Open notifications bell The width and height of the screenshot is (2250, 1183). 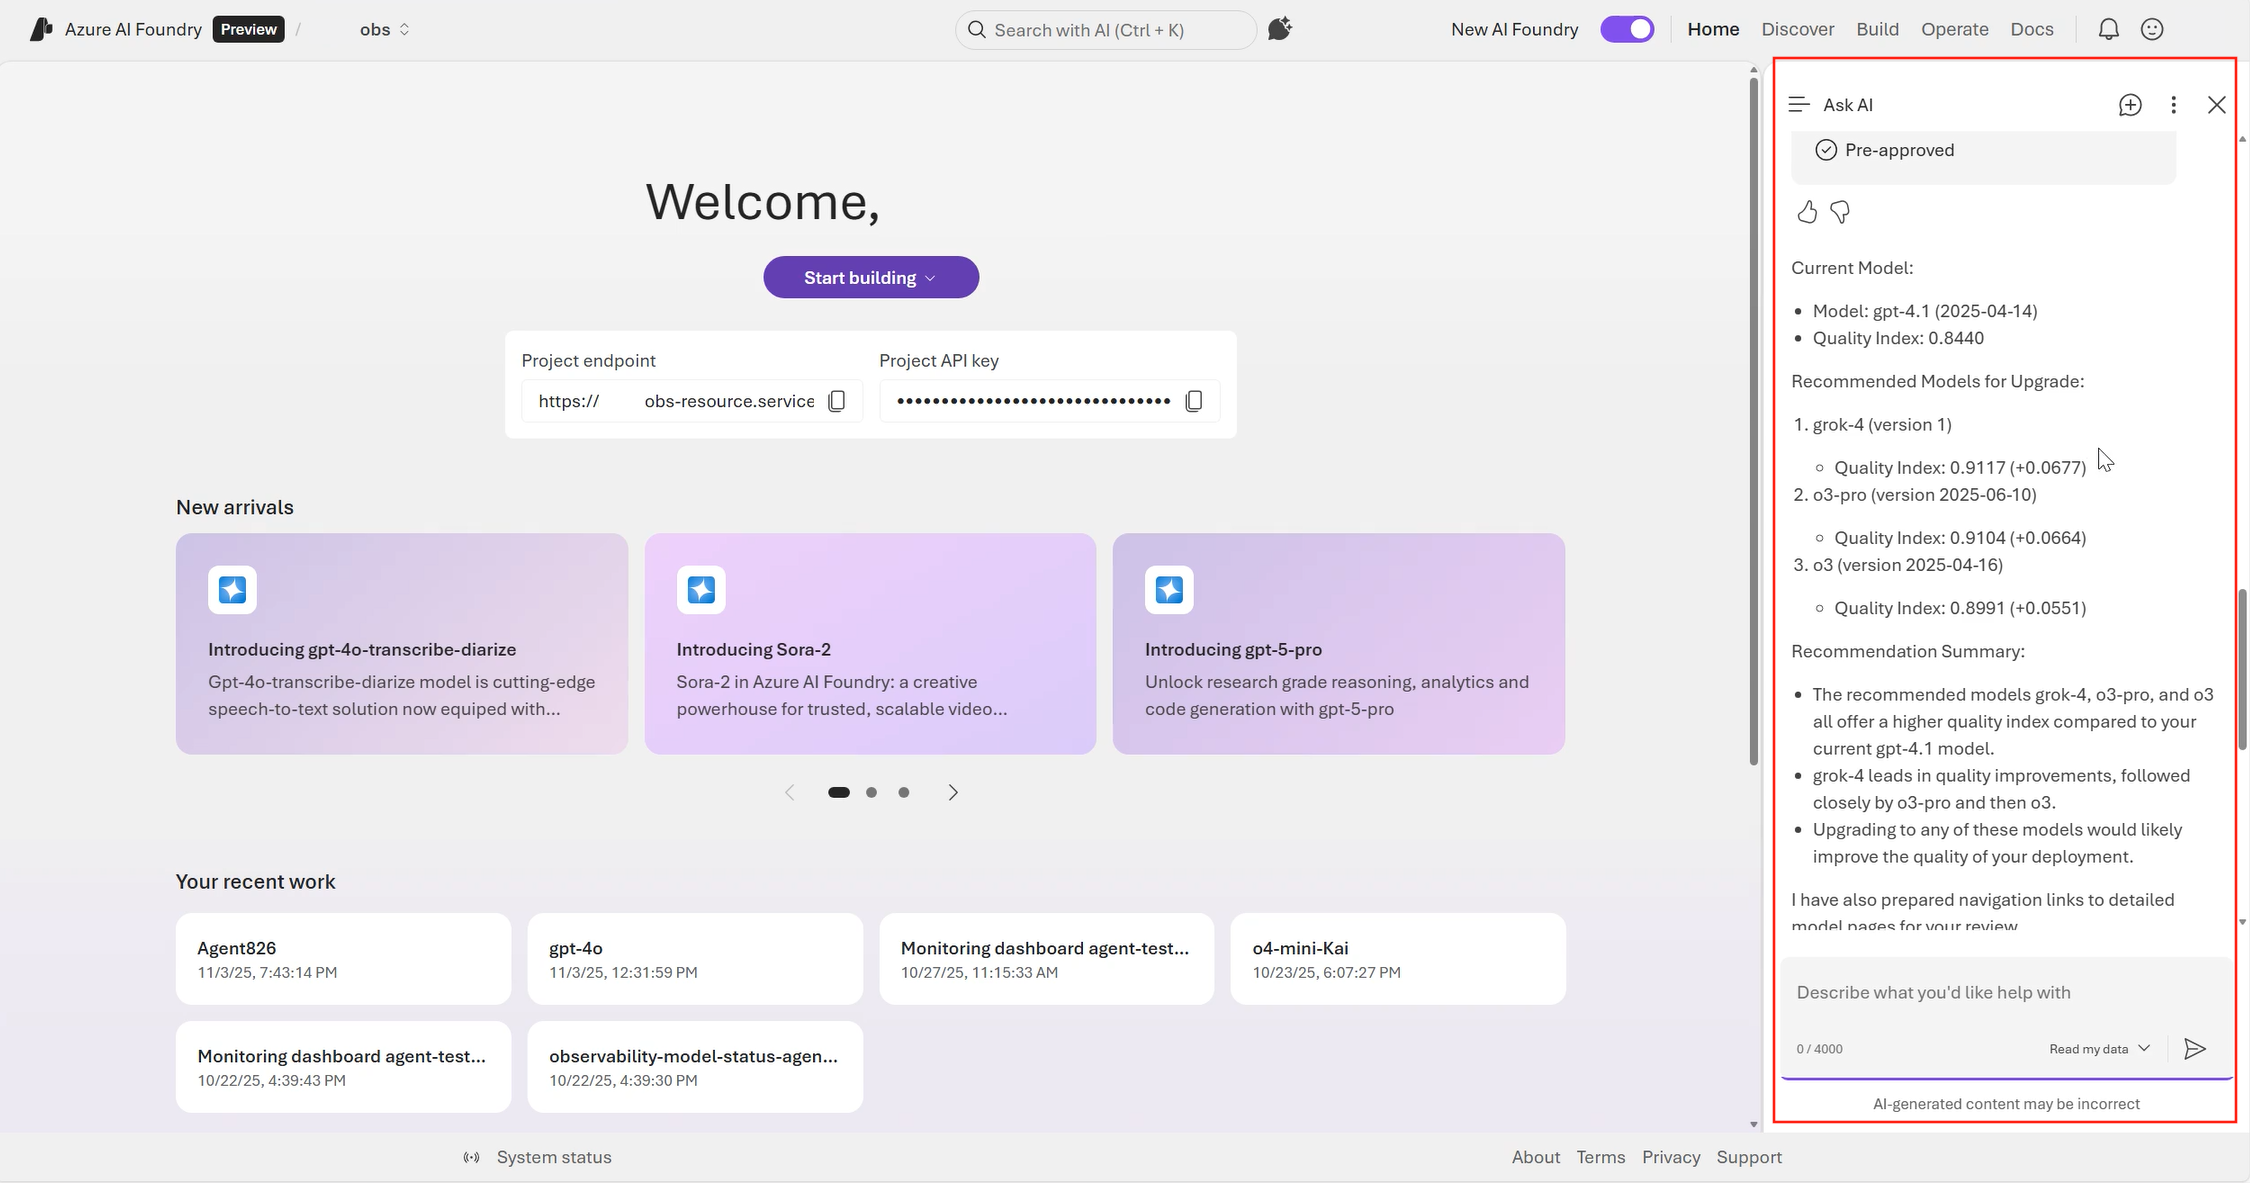tap(2107, 29)
